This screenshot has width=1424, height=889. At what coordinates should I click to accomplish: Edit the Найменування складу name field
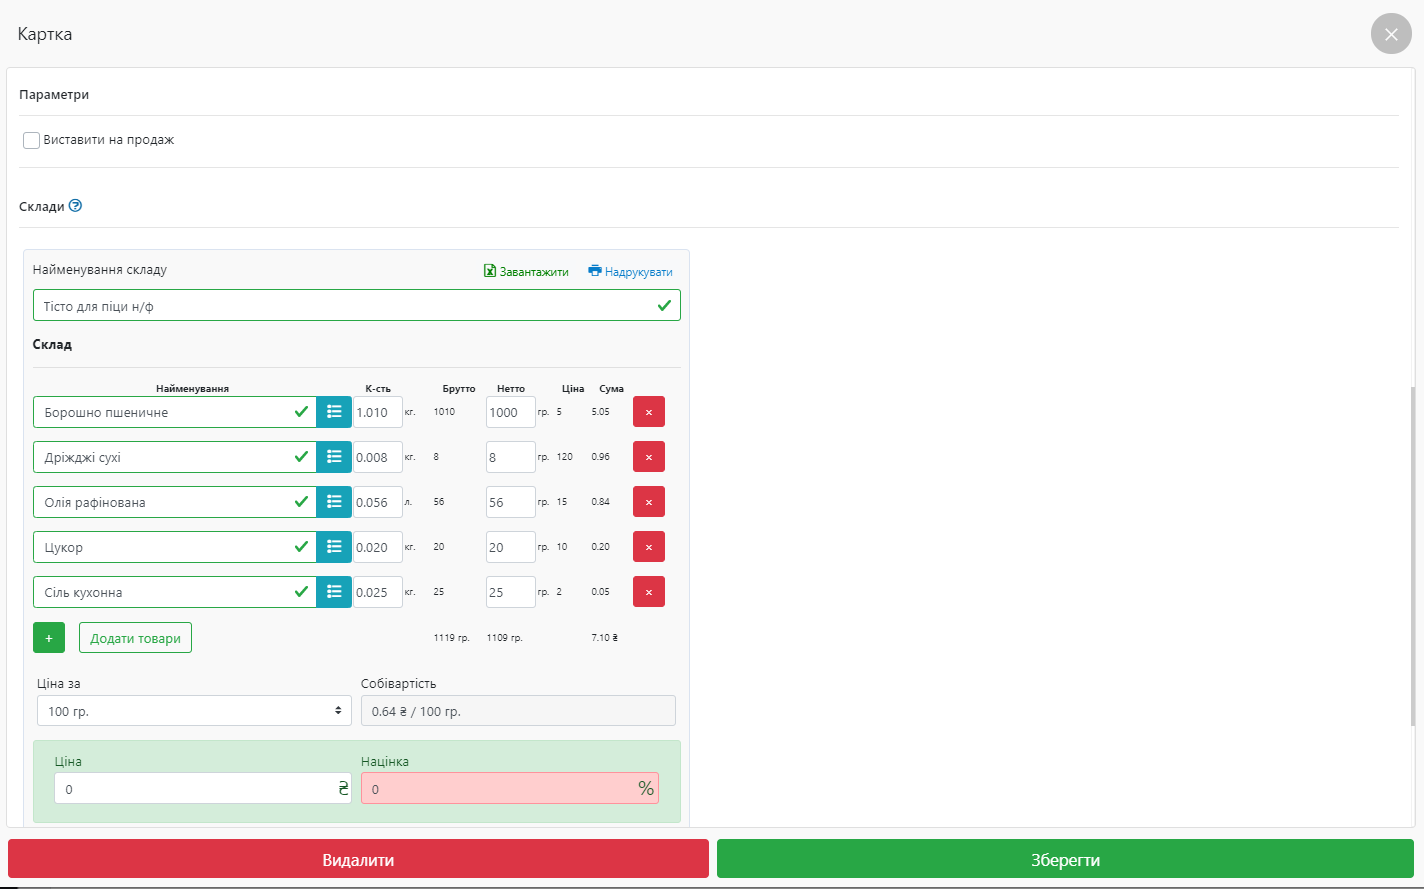tap(346, 306)
